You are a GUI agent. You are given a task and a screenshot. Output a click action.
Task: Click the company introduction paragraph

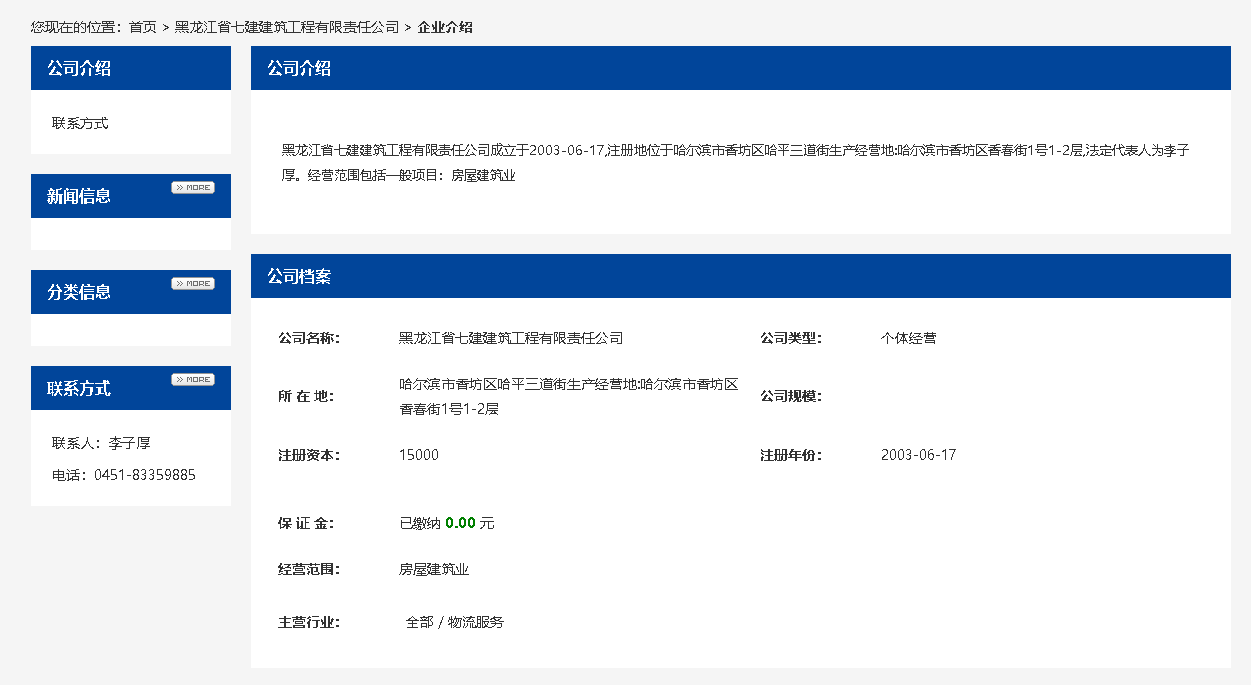tap(735, 163)
